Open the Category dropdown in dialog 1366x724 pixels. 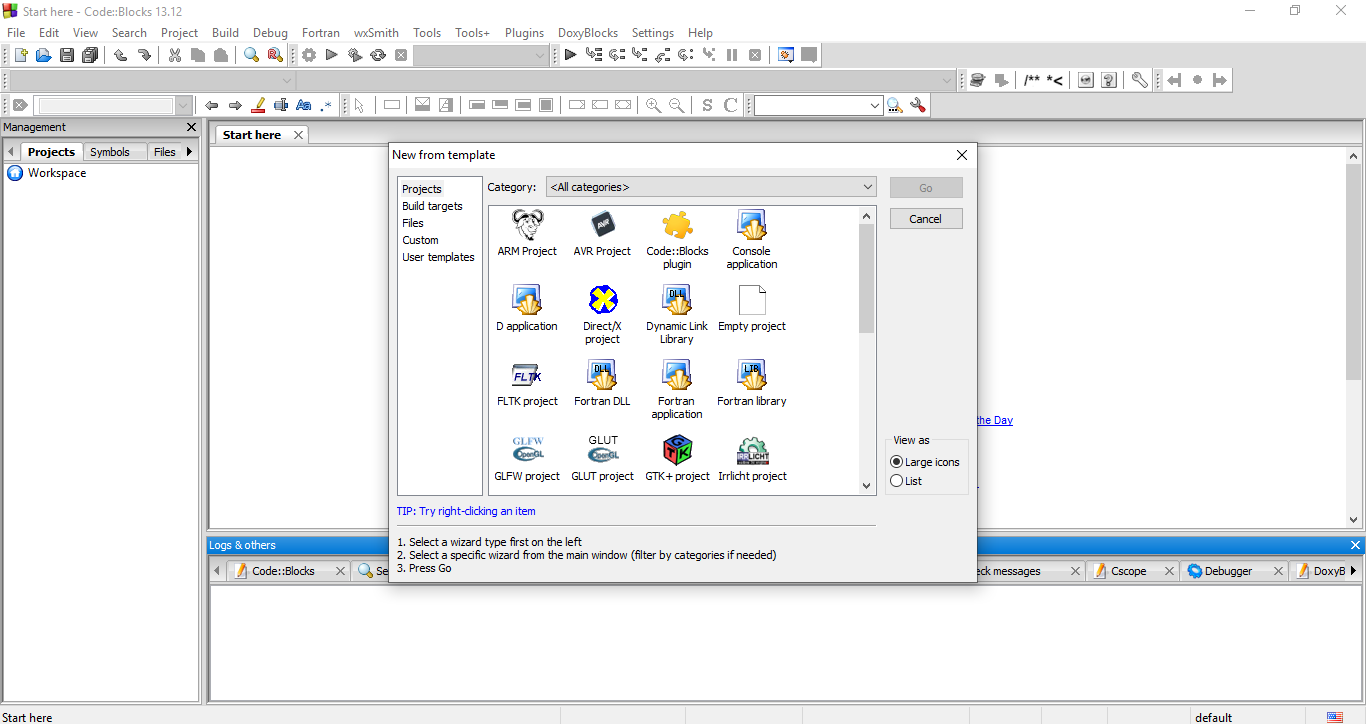tap(711, 187)
